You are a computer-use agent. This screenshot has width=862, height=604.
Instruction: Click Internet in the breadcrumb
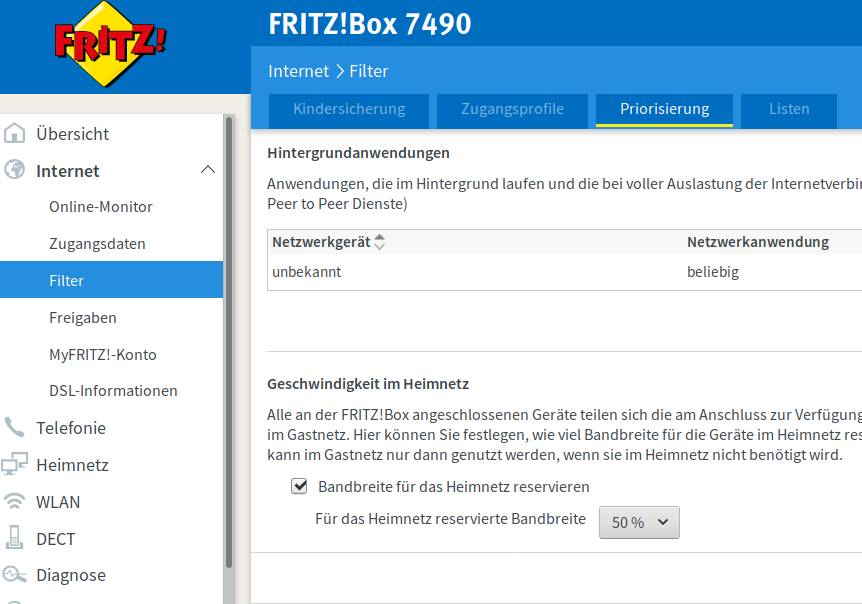299,71
